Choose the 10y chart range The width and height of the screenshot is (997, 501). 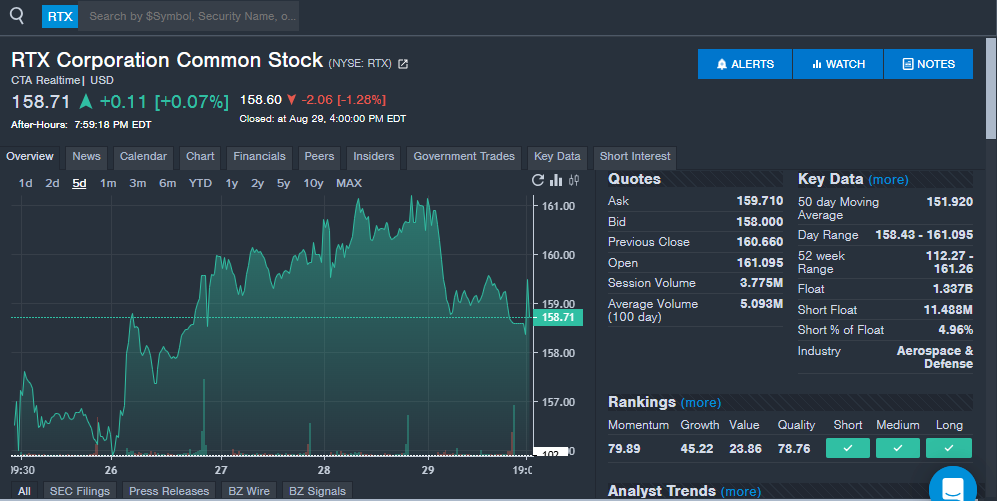point(313,184)
